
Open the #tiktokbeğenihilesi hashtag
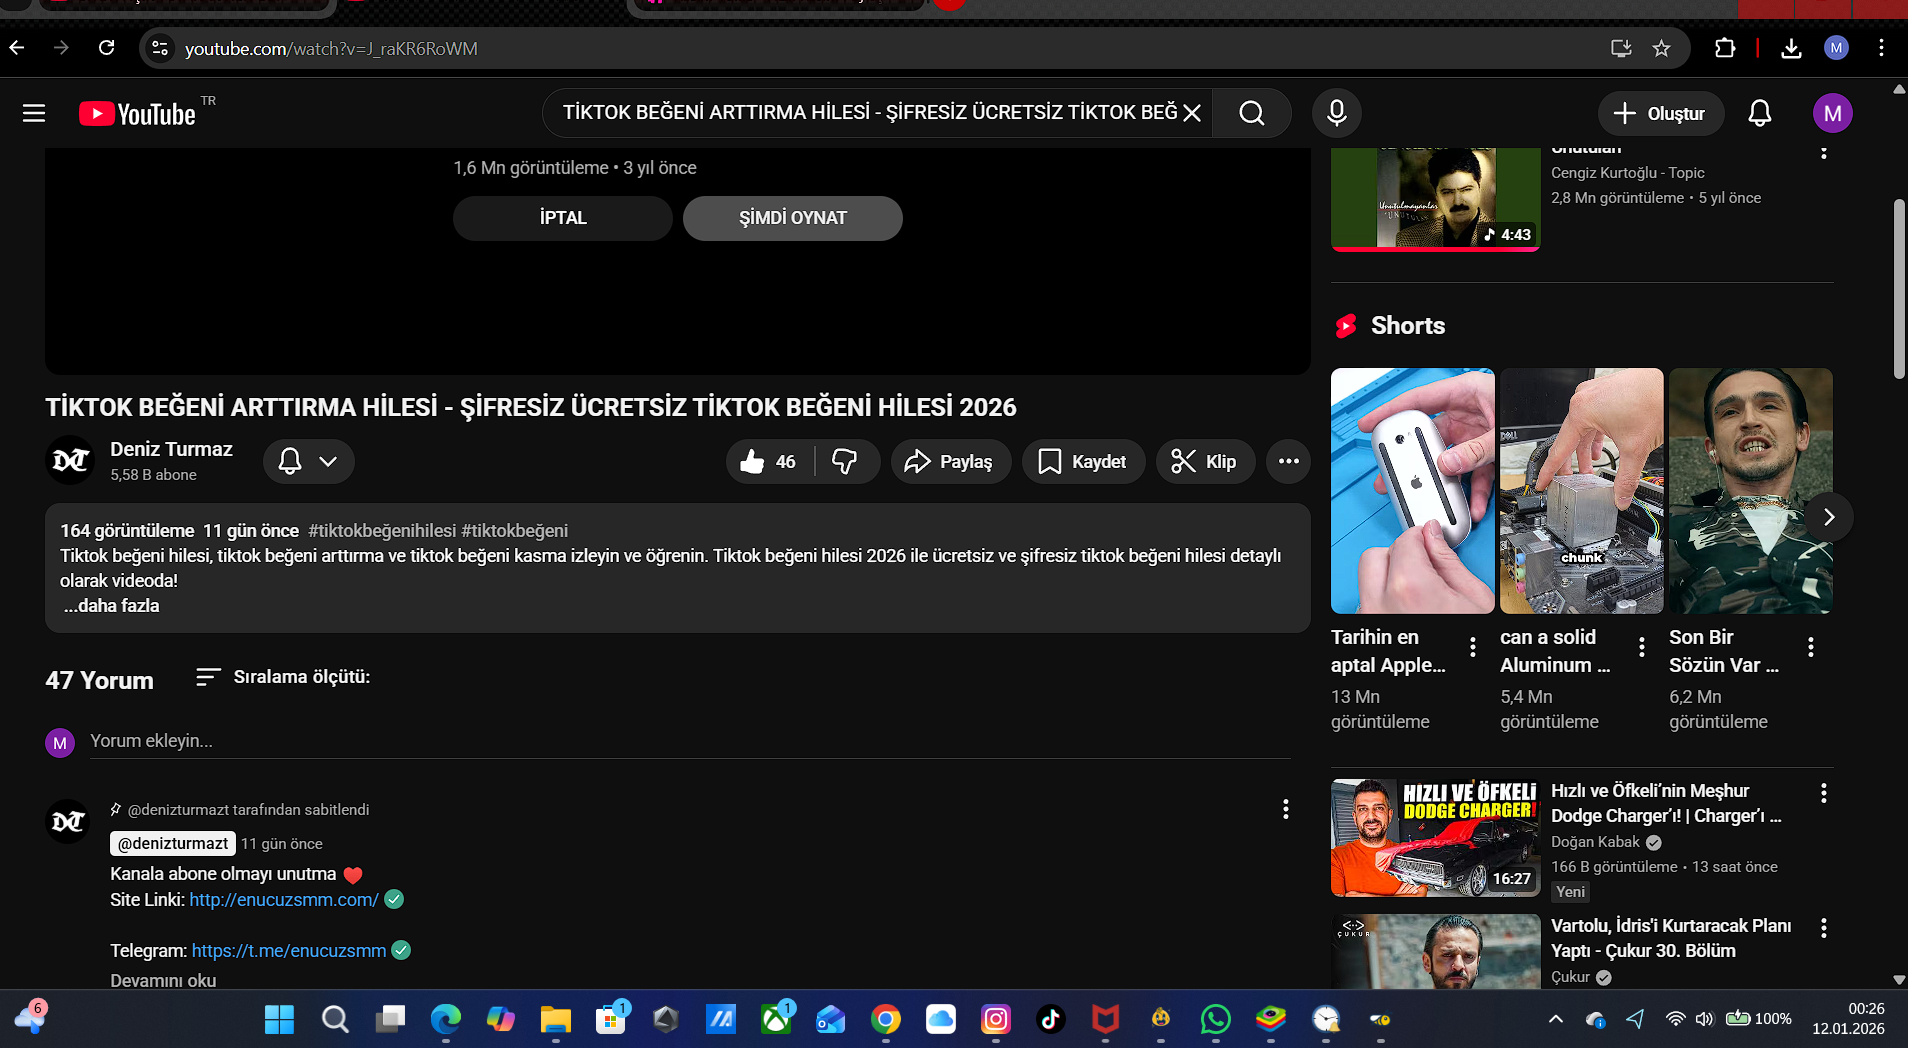point(382,531)
